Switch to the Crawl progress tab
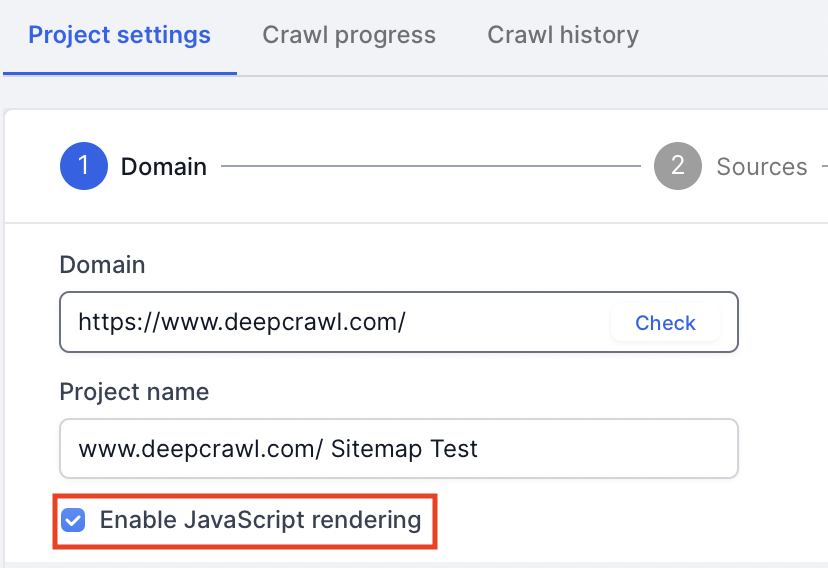828x568 pixels. click(x=349, y=36)
